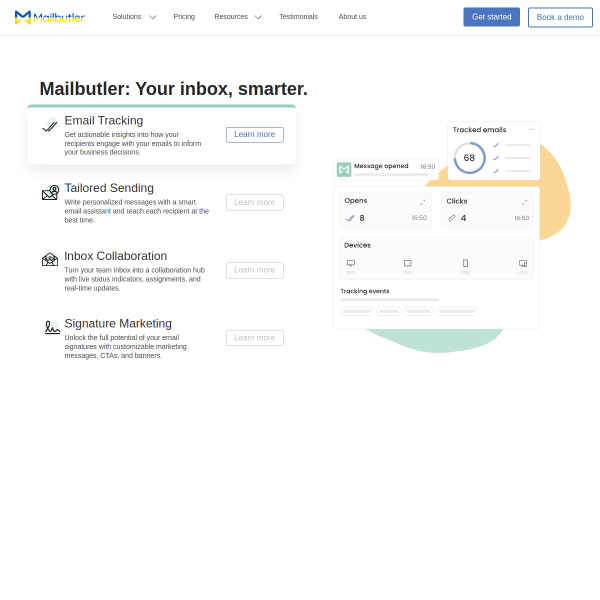Image resolution: width=600 pixels, height=600 pixels.
Task: Click Learn more for Inbox Collaboration
Action: point(255,270)
